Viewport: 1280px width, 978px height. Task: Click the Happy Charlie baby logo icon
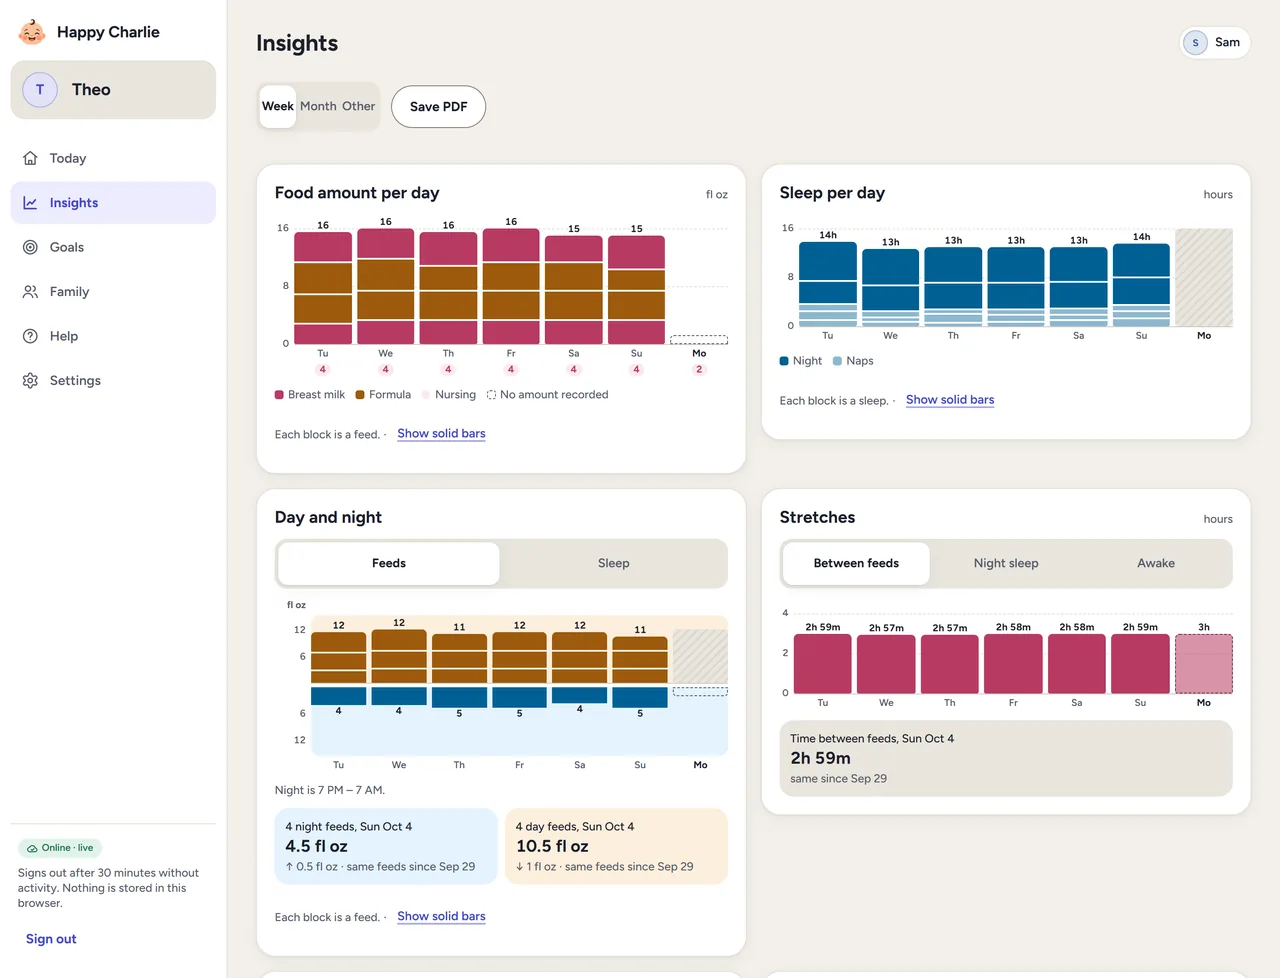32,32
